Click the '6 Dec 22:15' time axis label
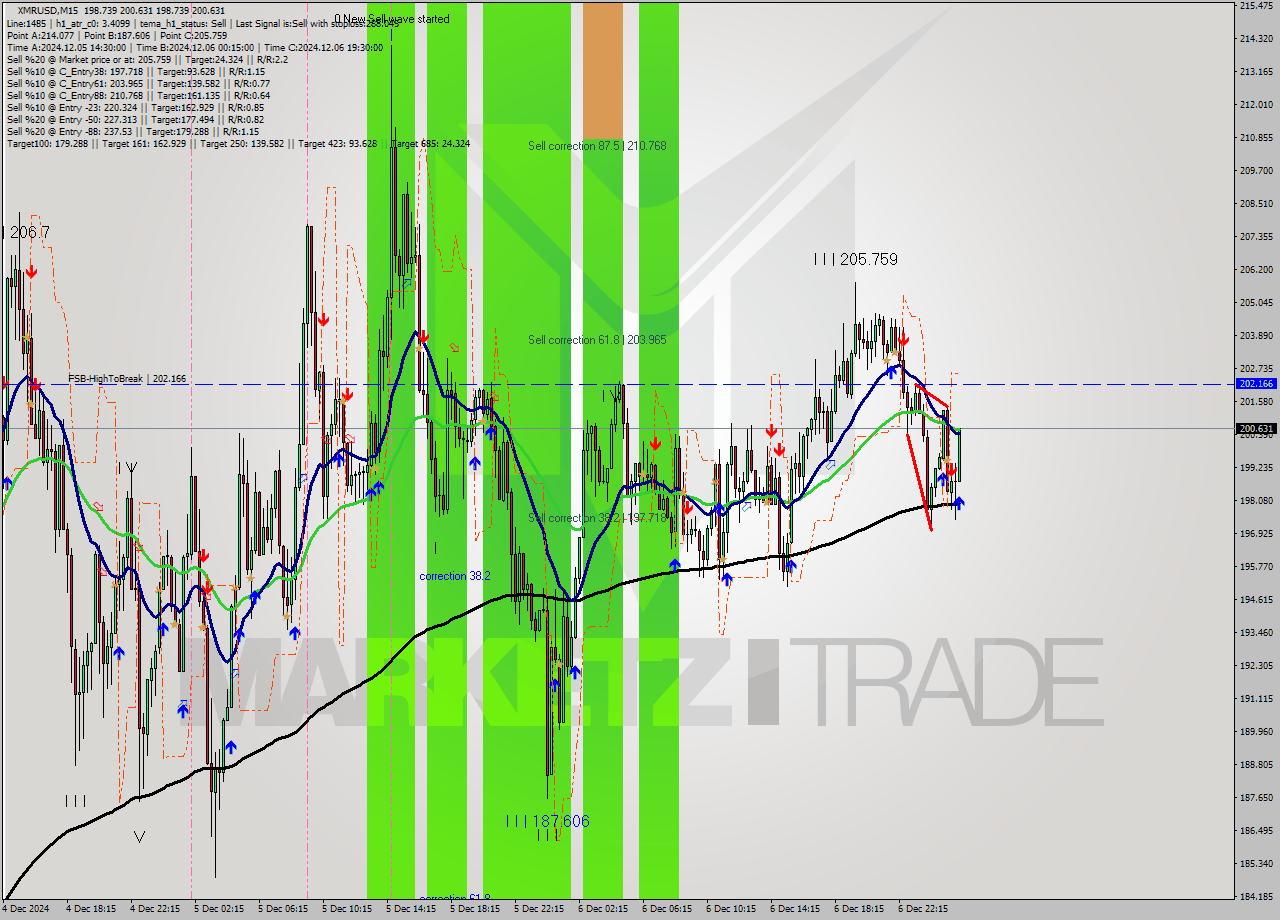The image size is (1280, 920). point(923,910)
